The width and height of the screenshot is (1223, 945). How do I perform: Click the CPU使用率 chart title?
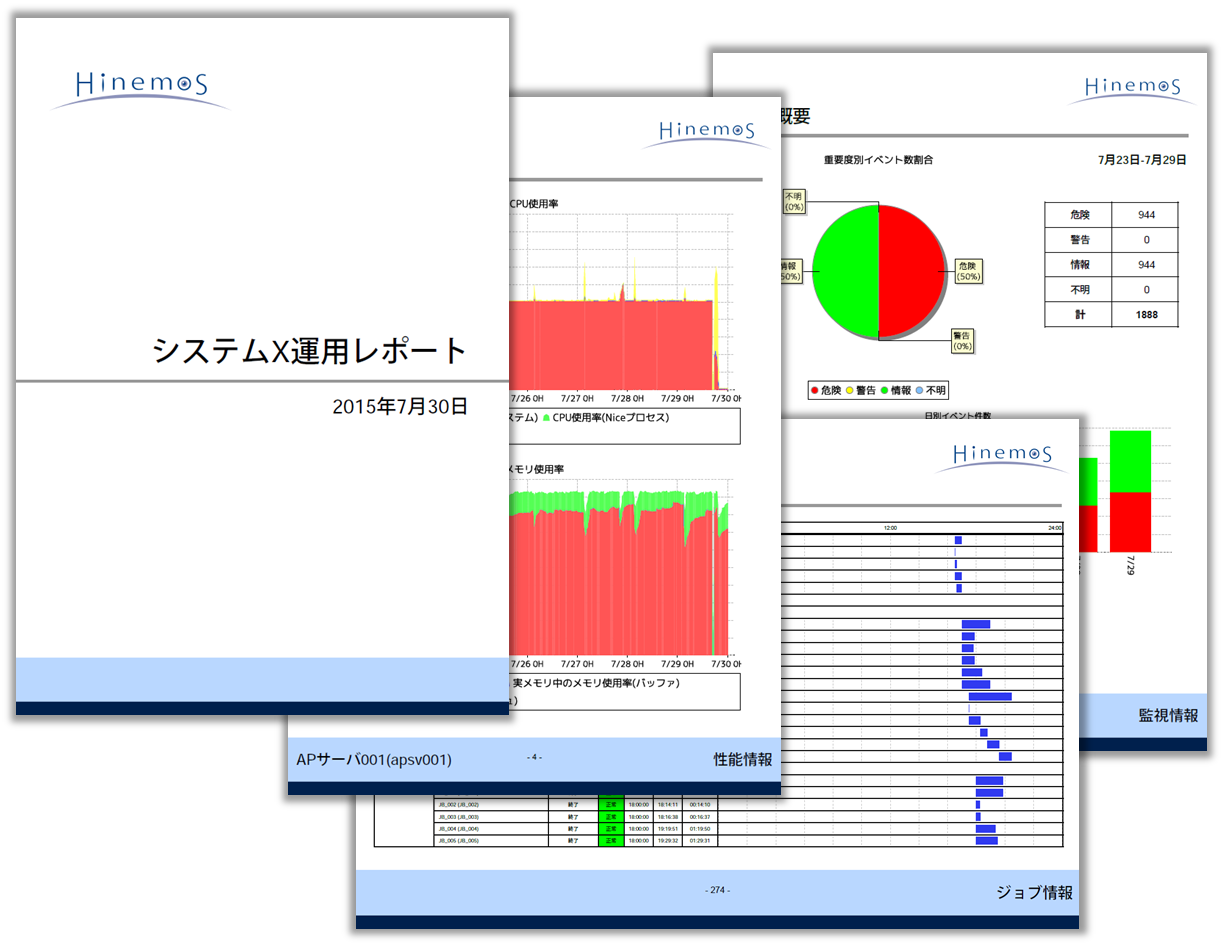point(534,204)
